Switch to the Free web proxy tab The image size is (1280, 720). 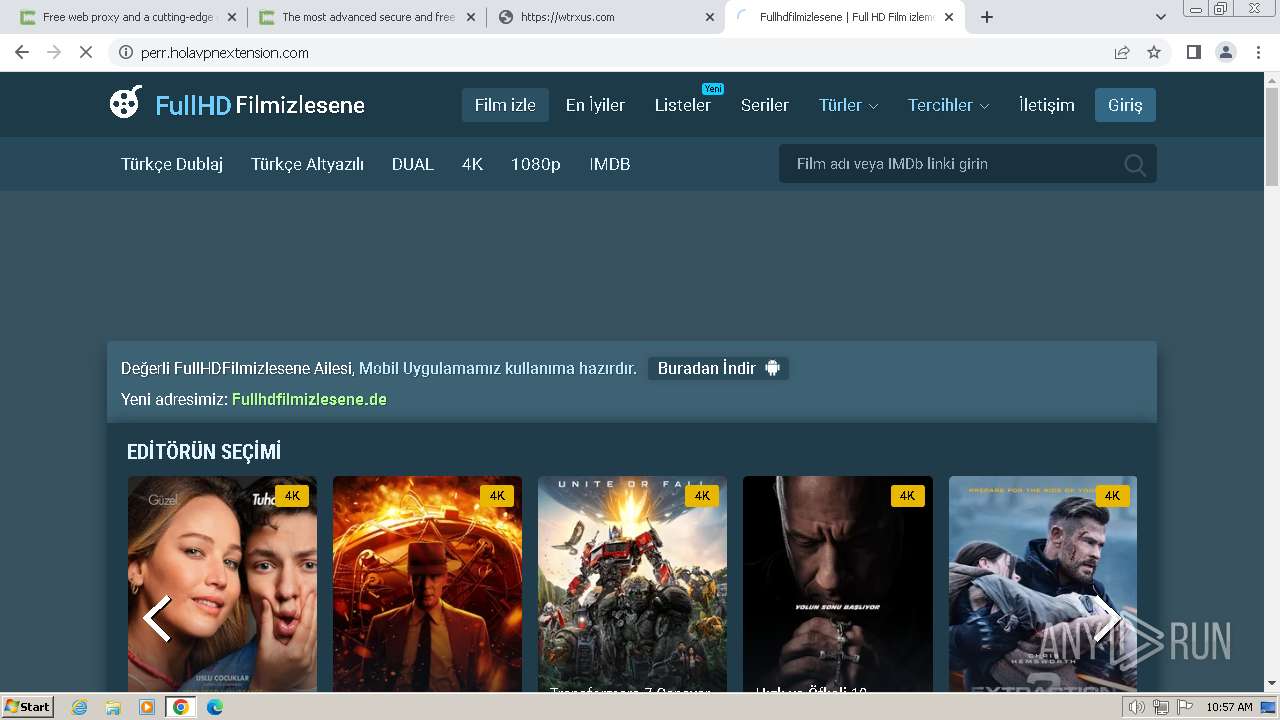pyautogui.click(x=129, y=17)
